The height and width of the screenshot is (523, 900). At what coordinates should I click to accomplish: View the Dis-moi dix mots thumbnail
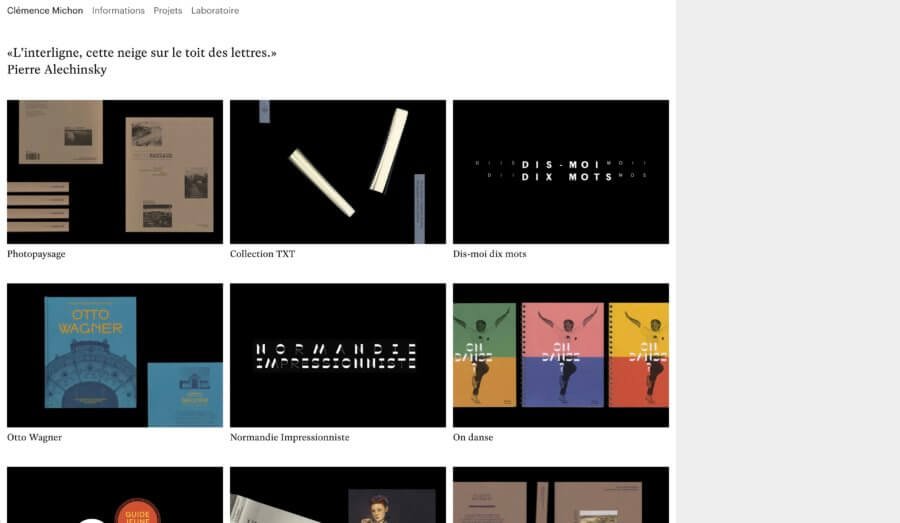561,172
